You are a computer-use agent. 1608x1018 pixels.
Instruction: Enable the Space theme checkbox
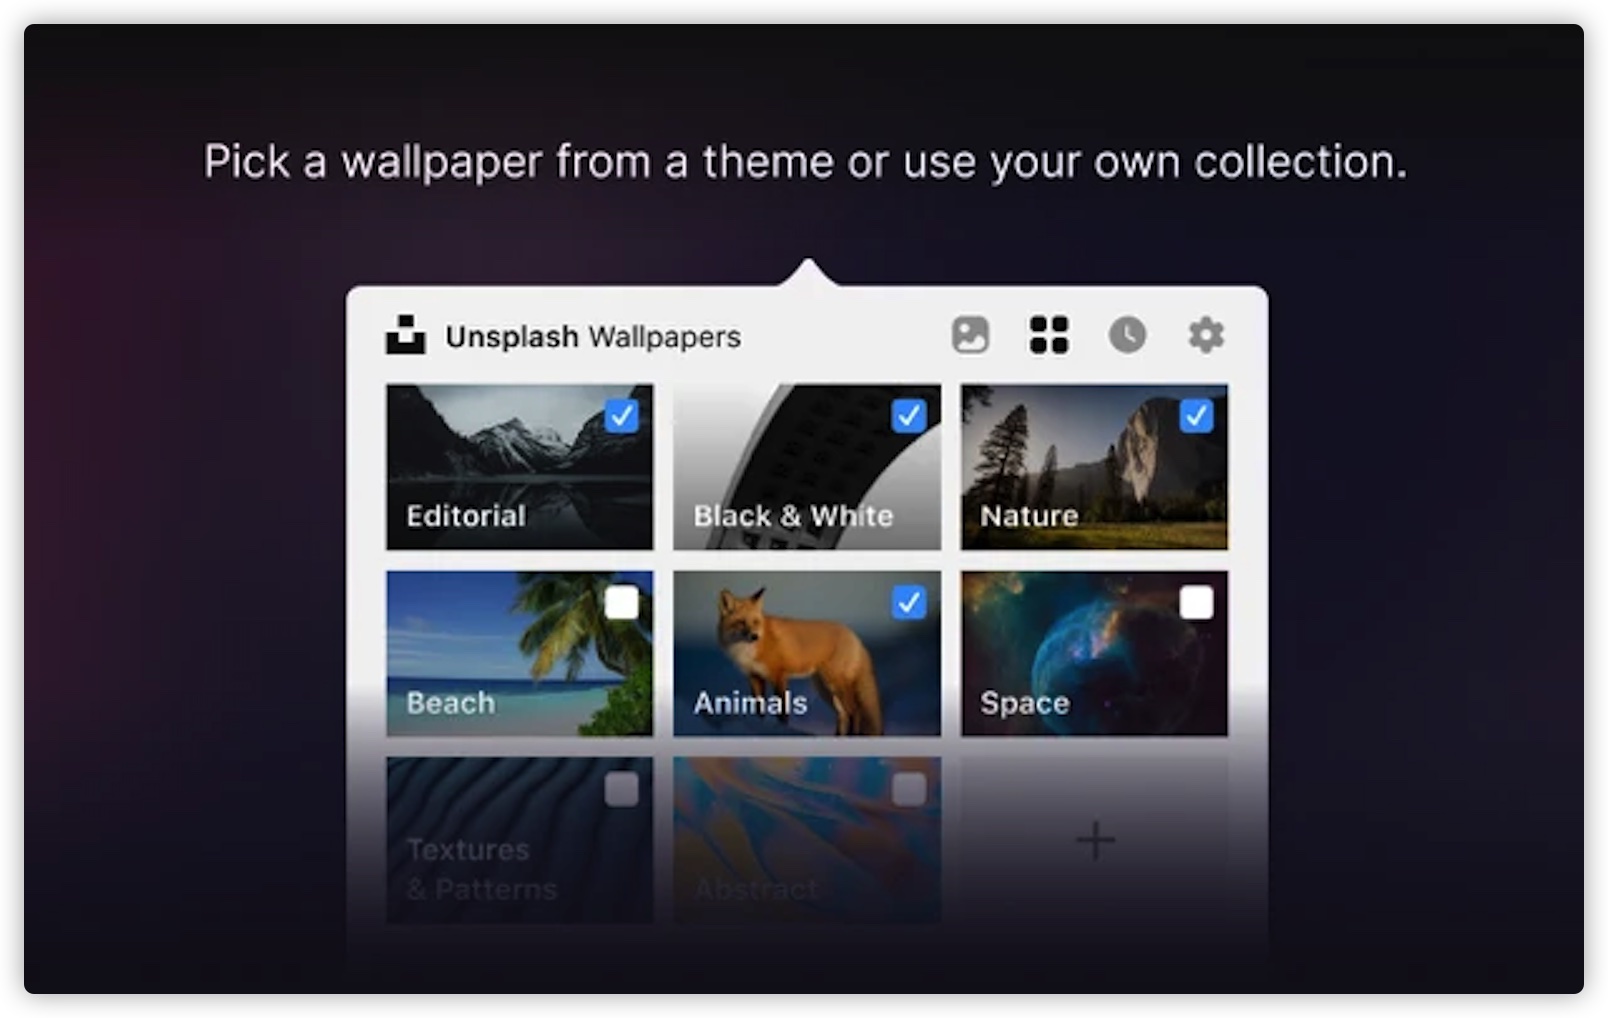(1198, 601)
